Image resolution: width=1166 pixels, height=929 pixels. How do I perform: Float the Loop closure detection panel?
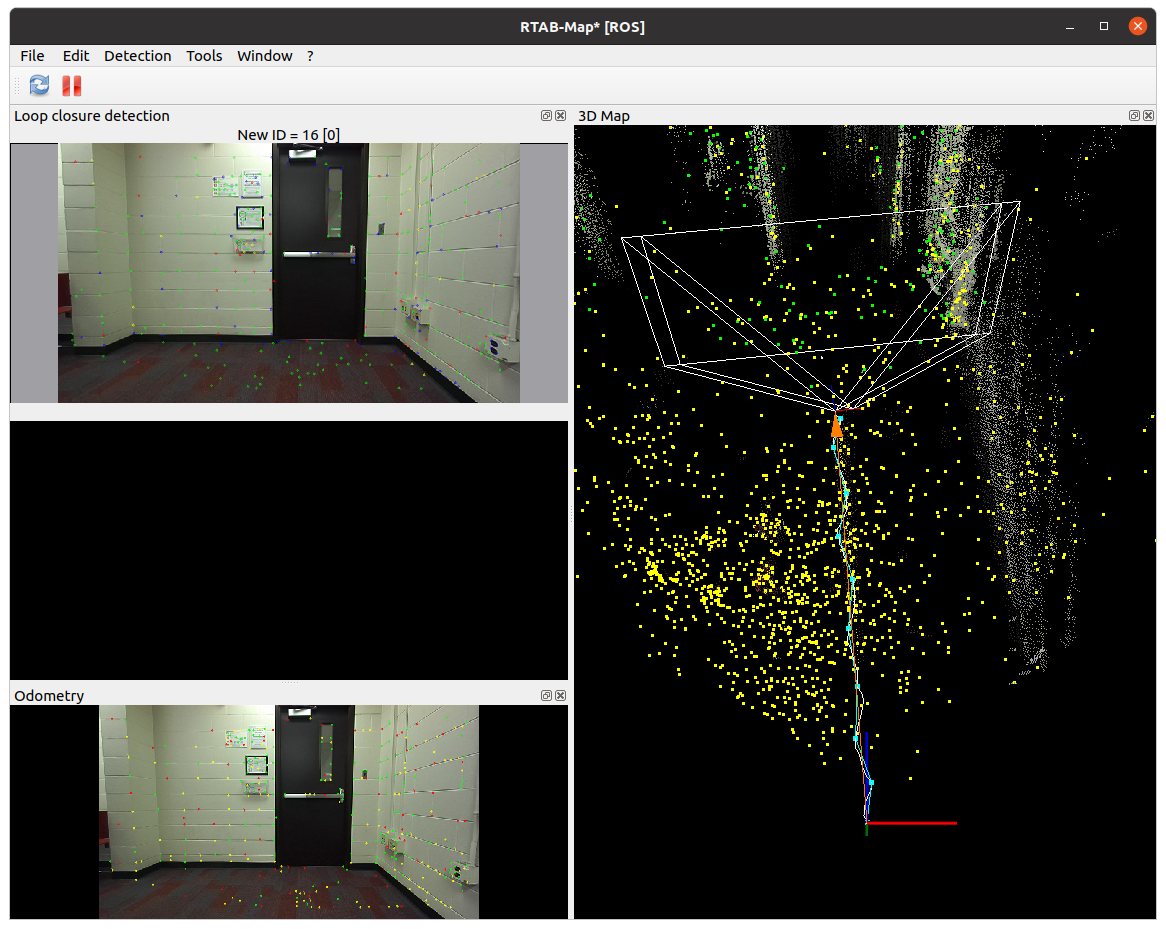(546, 116)
